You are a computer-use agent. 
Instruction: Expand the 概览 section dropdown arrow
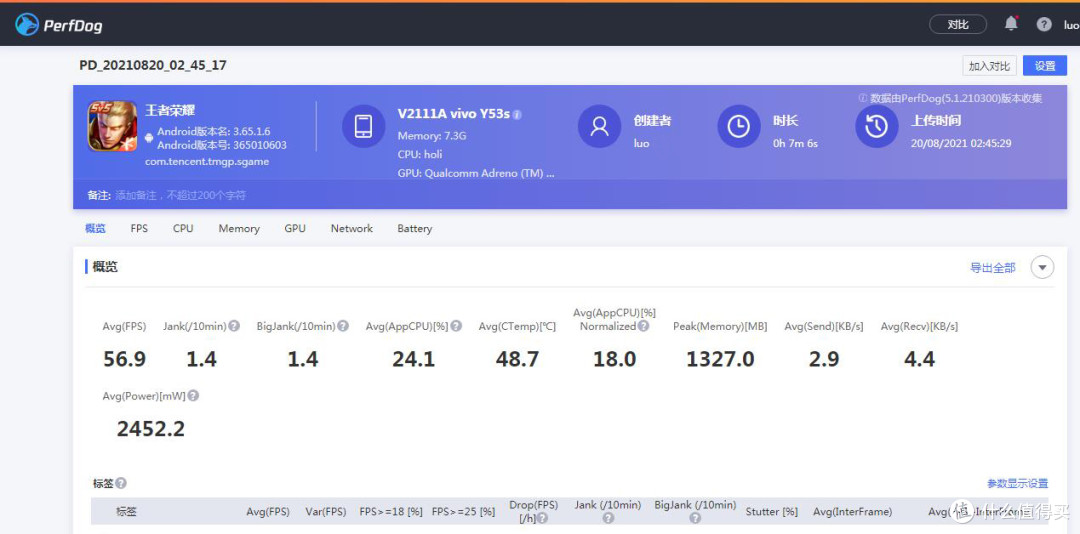[1042, 267]
